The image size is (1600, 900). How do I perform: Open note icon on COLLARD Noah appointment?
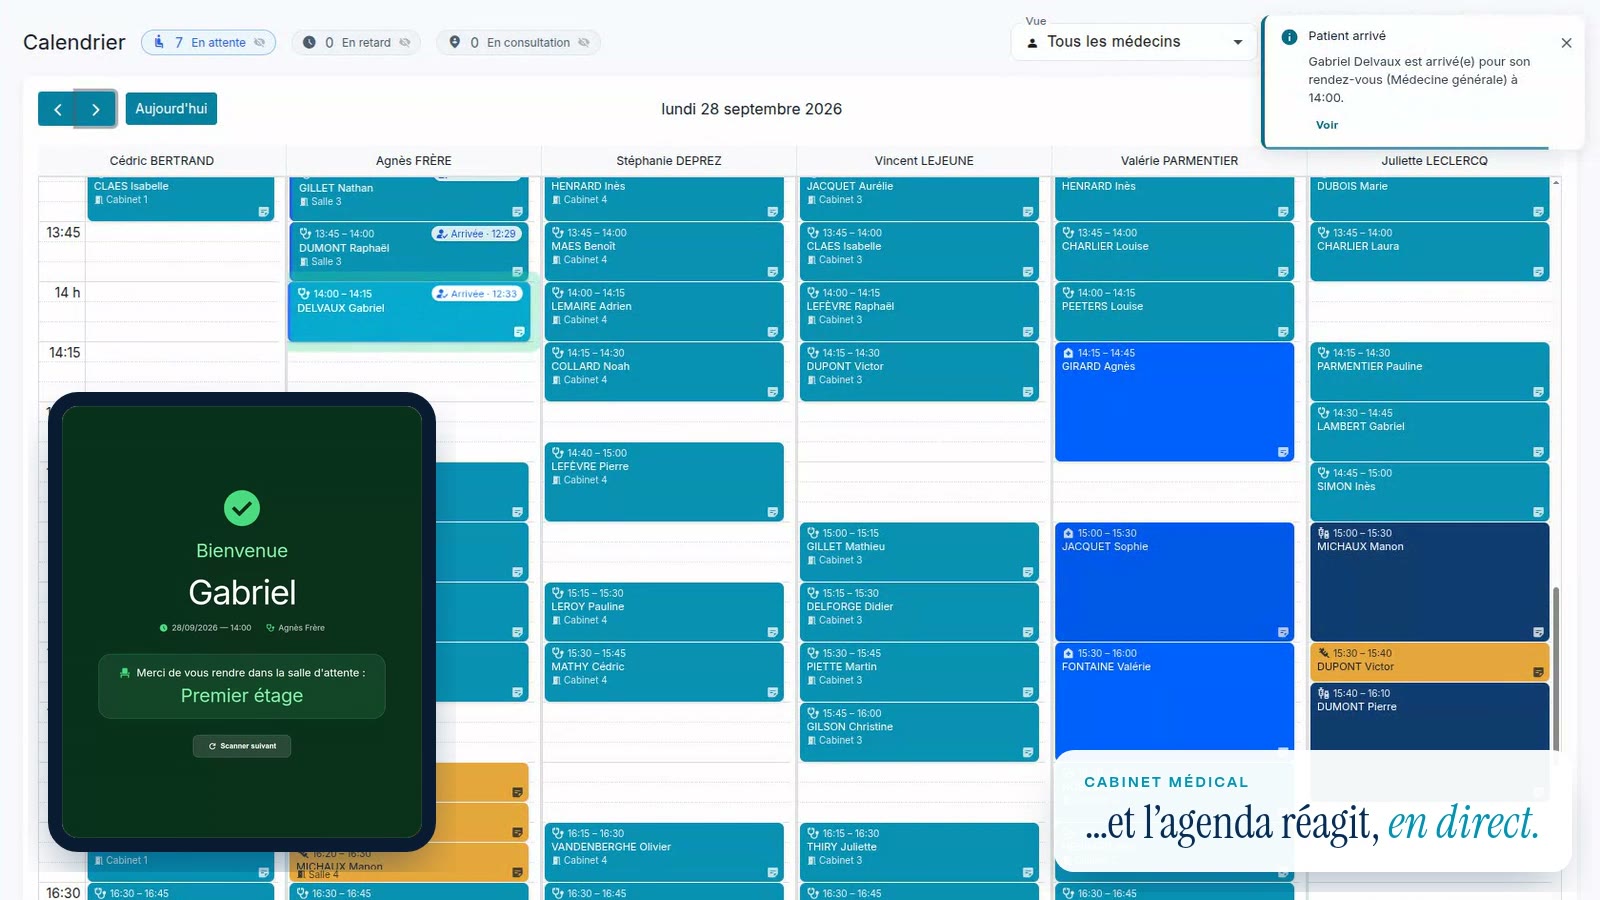(773, 392)
